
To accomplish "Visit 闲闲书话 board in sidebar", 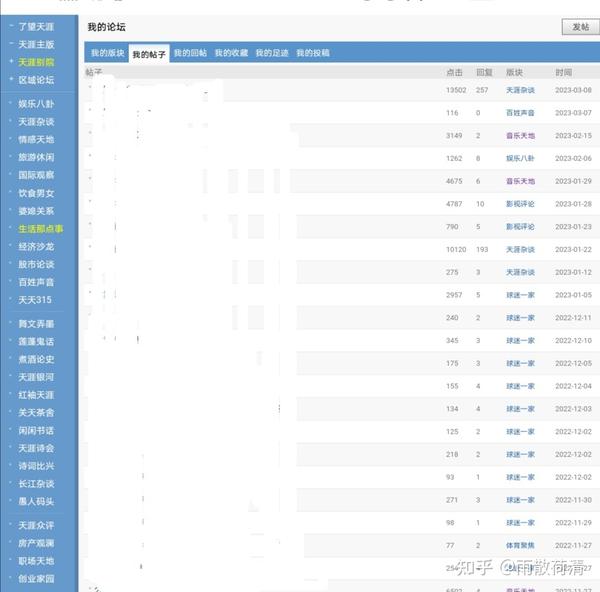I will 36,431.
